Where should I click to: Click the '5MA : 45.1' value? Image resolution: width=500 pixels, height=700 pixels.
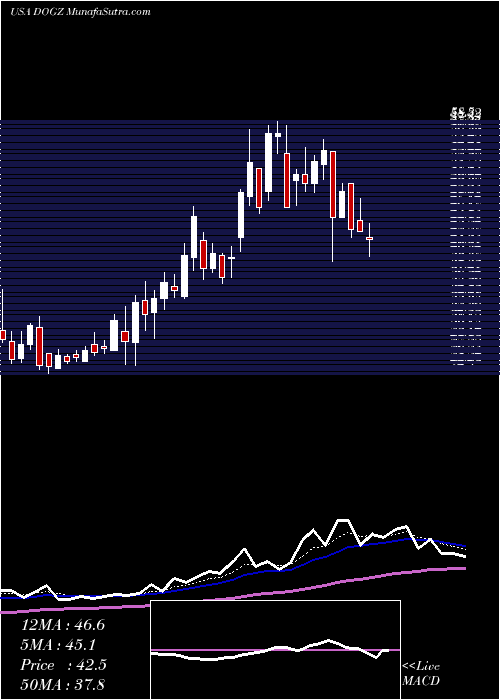point(59,645)
